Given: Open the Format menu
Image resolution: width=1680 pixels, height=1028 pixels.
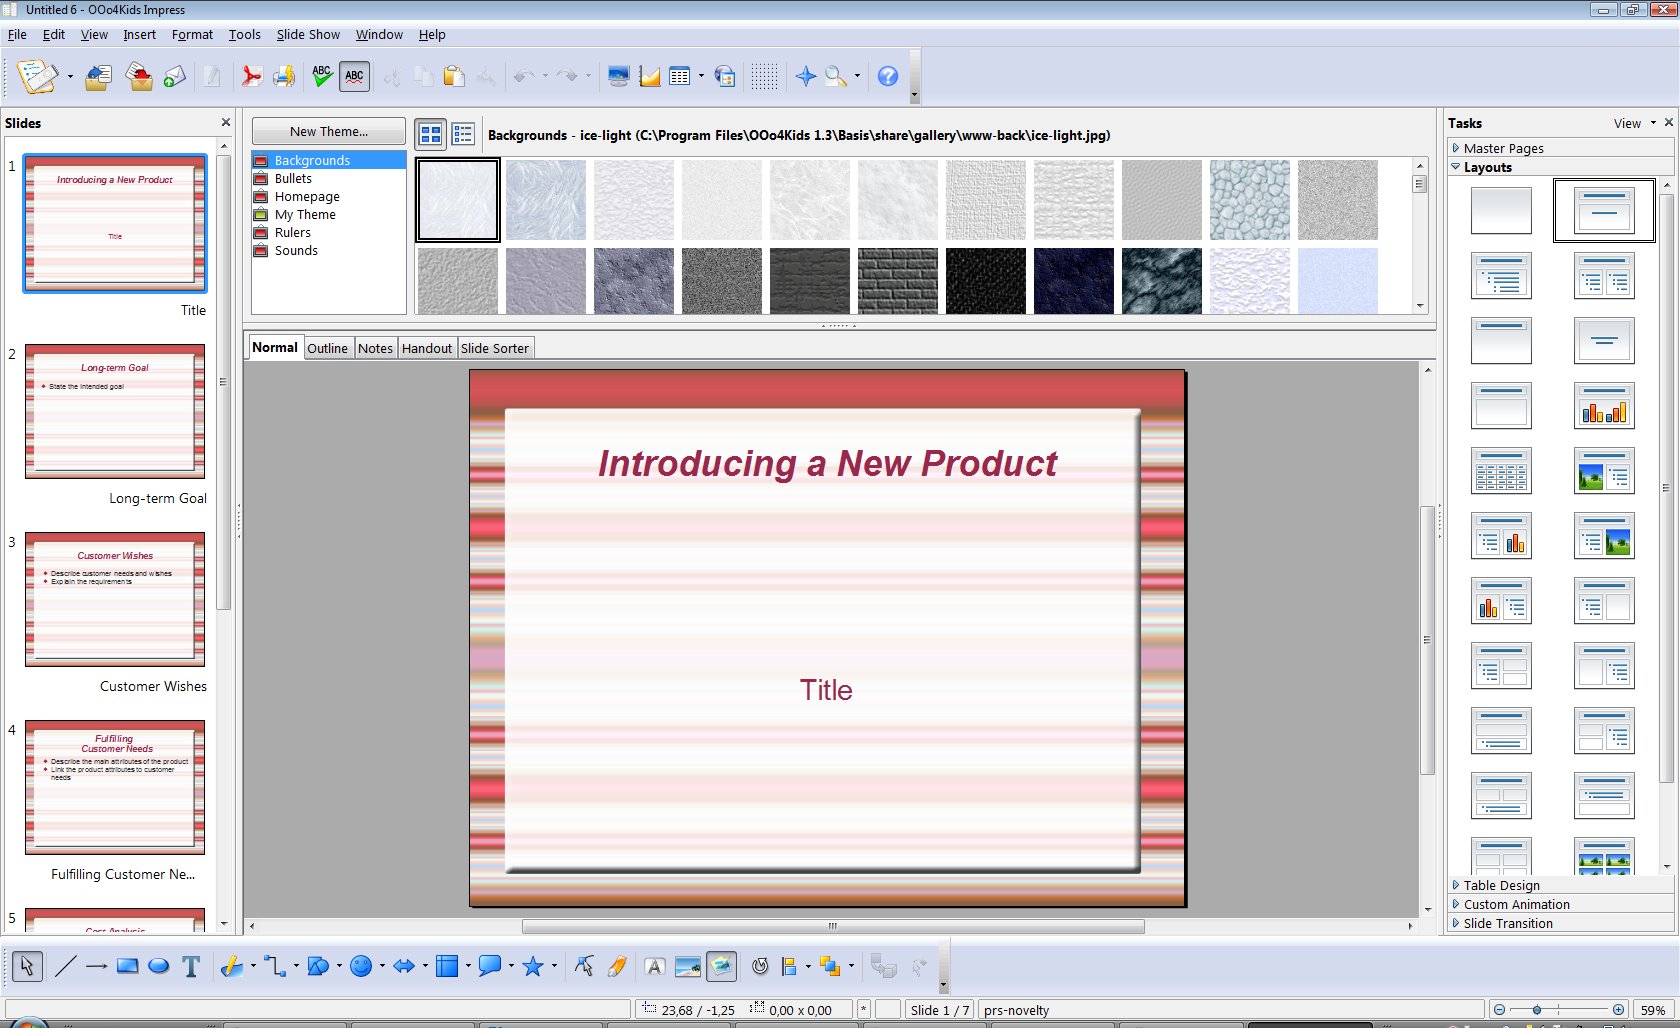Looking at the screenshot, I should pyautogui.click(x=192, y=34).
